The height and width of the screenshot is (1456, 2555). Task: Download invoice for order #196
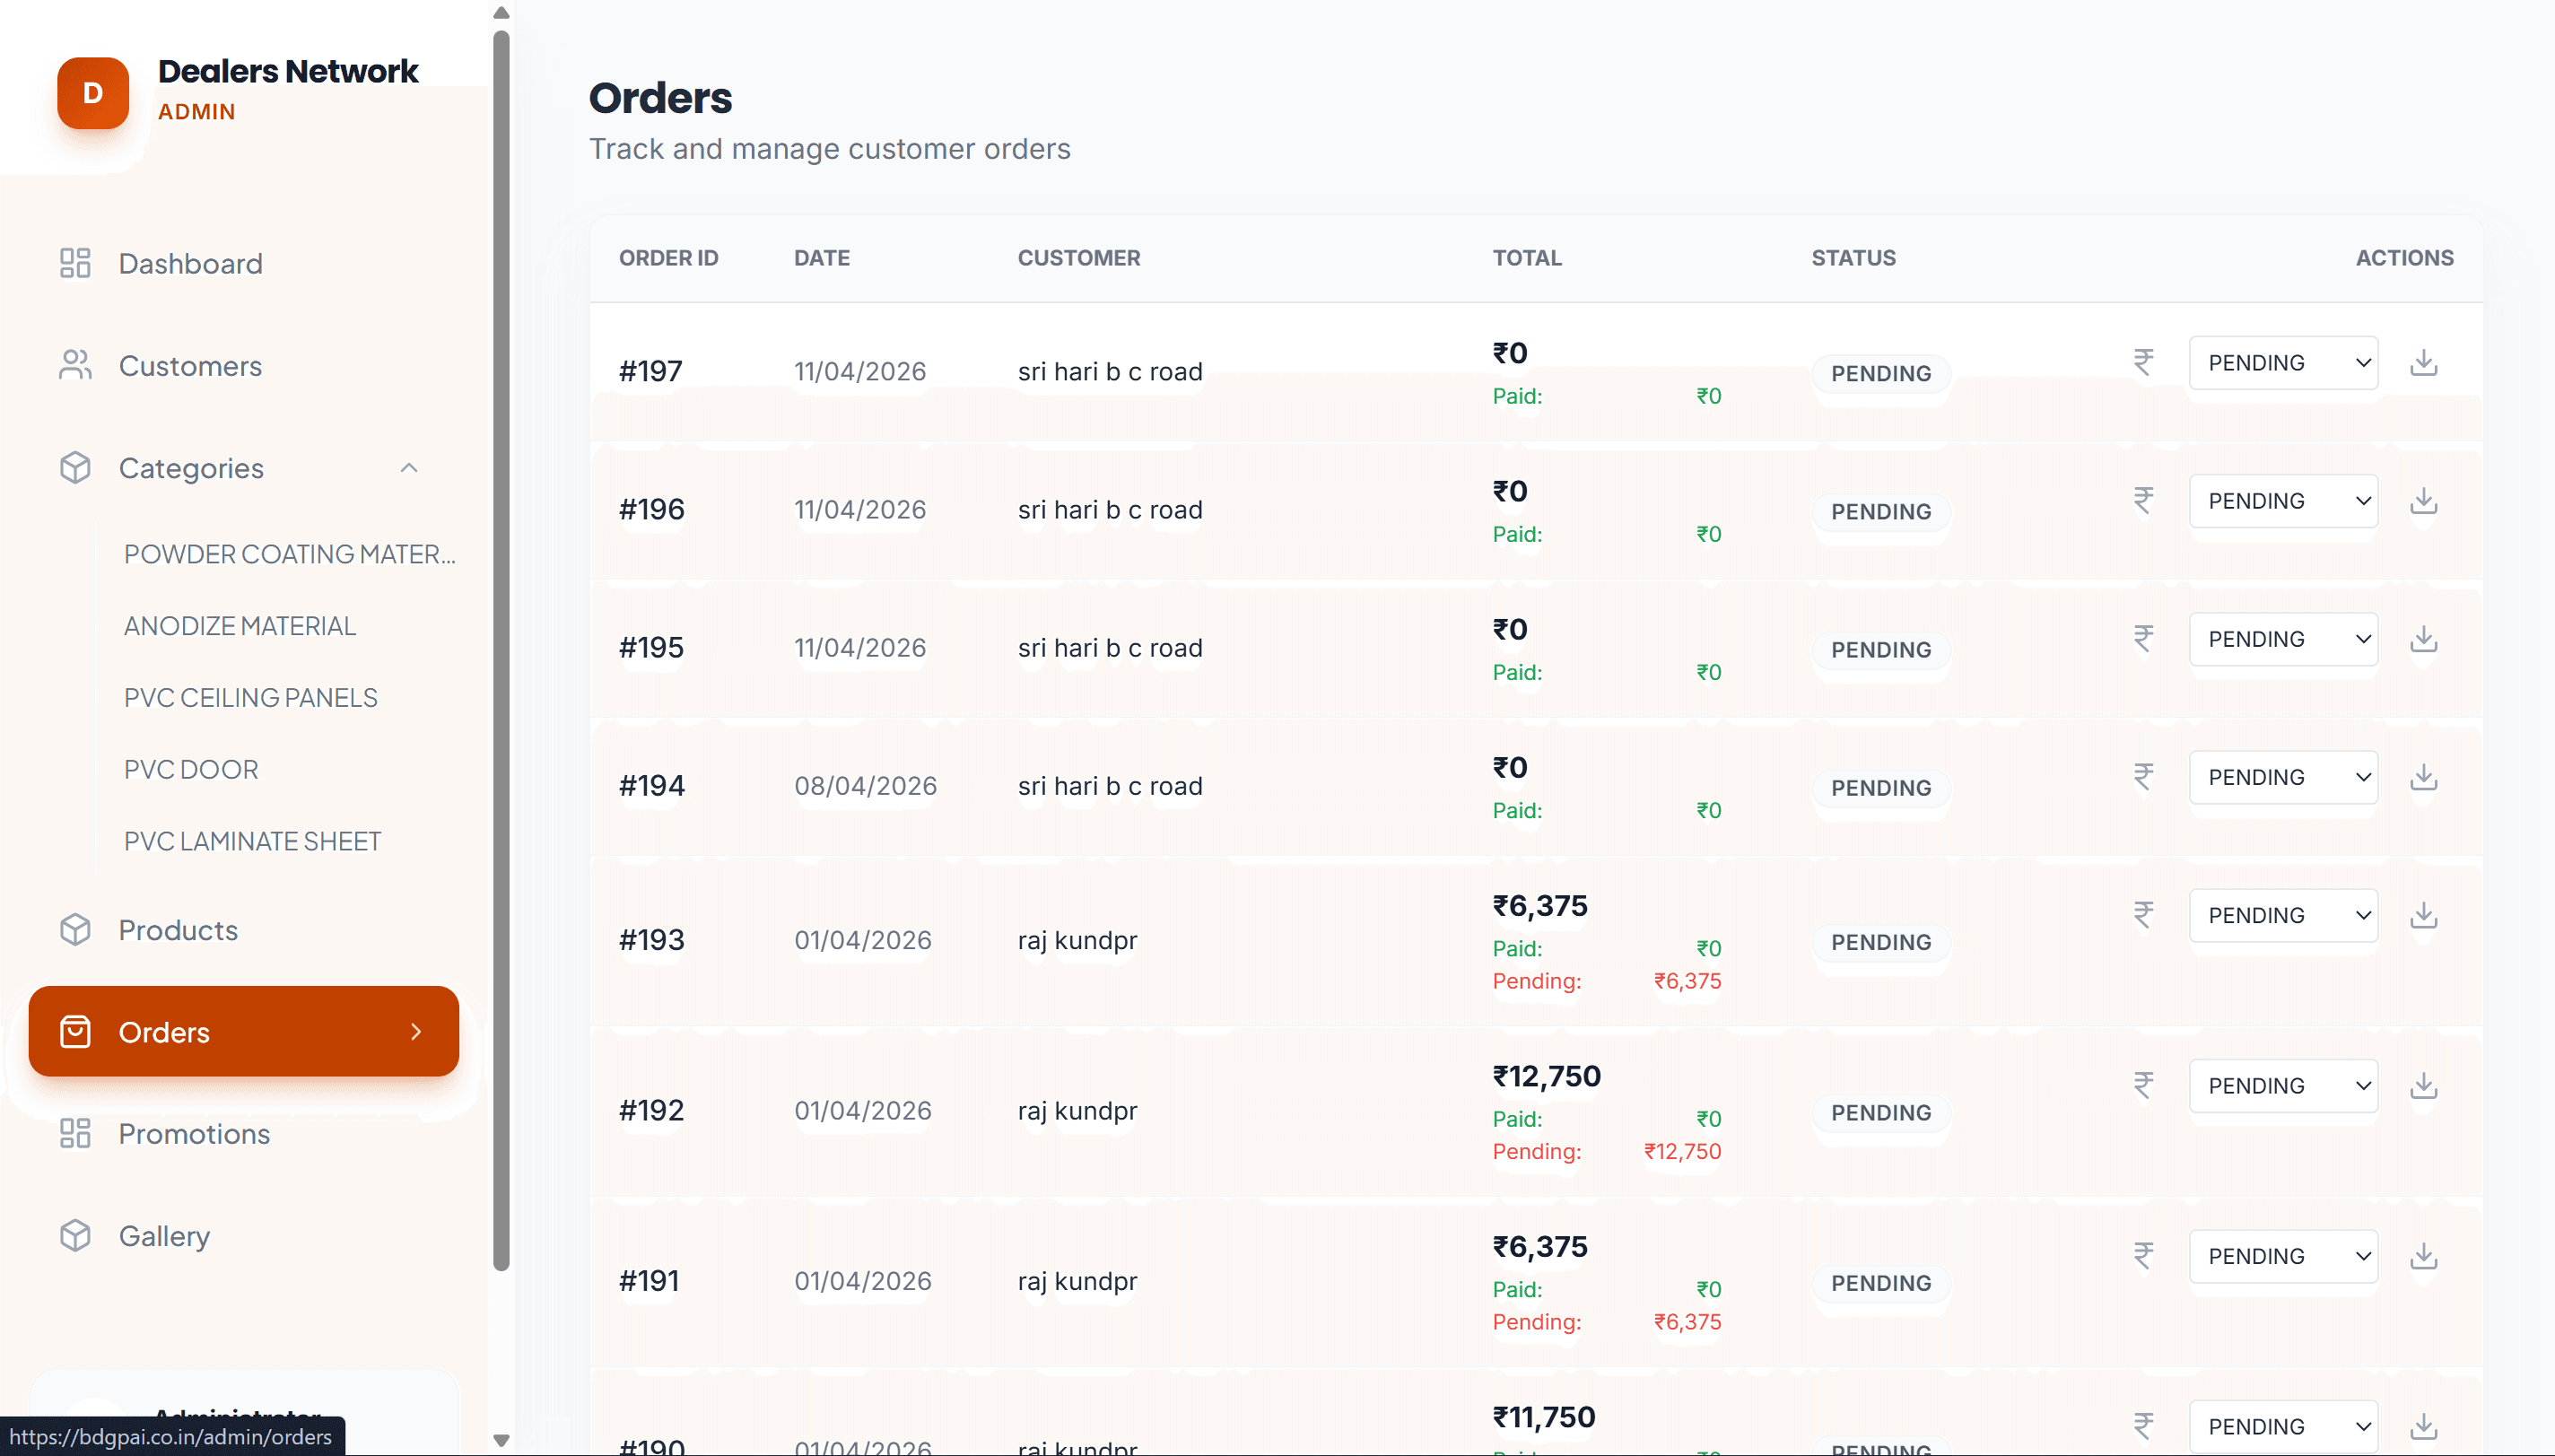tap(2424, 501)
